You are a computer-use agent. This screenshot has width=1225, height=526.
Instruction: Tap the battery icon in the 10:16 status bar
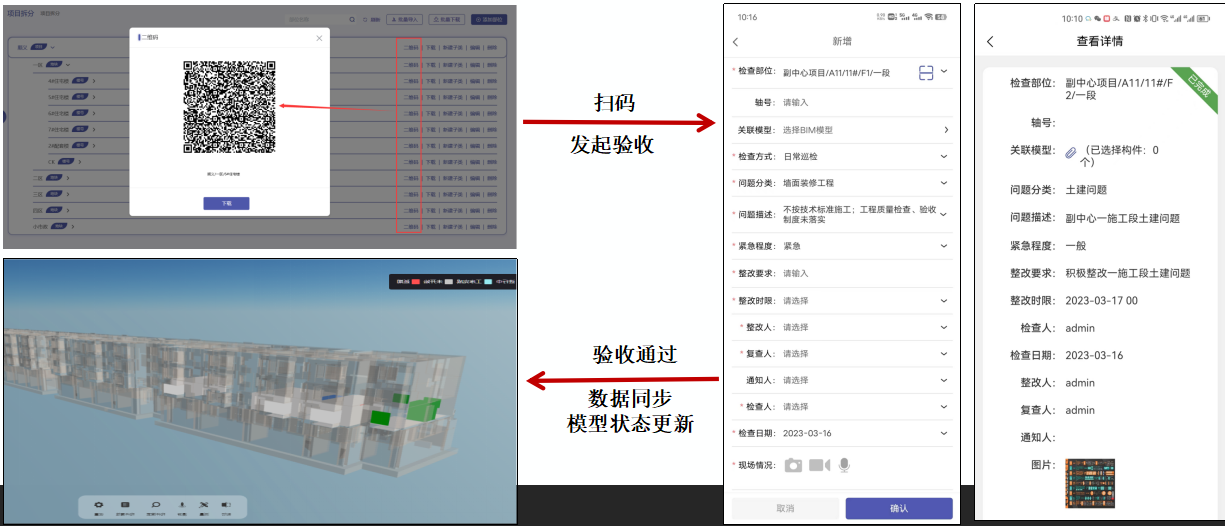point(941,17)
